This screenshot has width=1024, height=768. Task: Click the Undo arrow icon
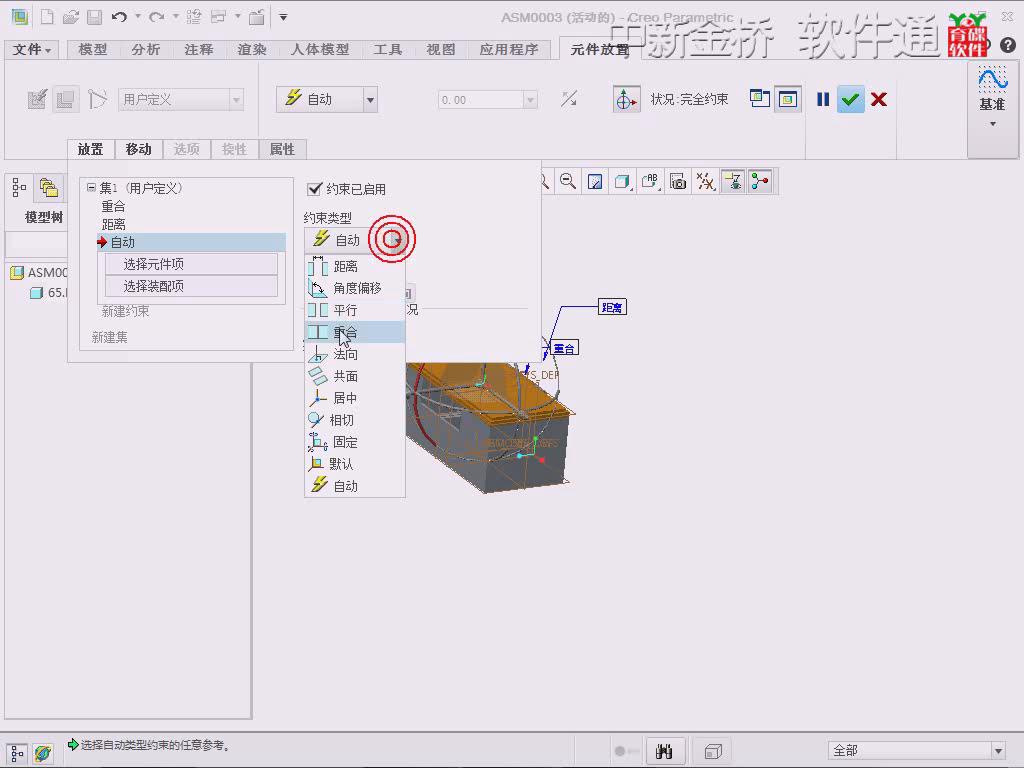[119, 17]
